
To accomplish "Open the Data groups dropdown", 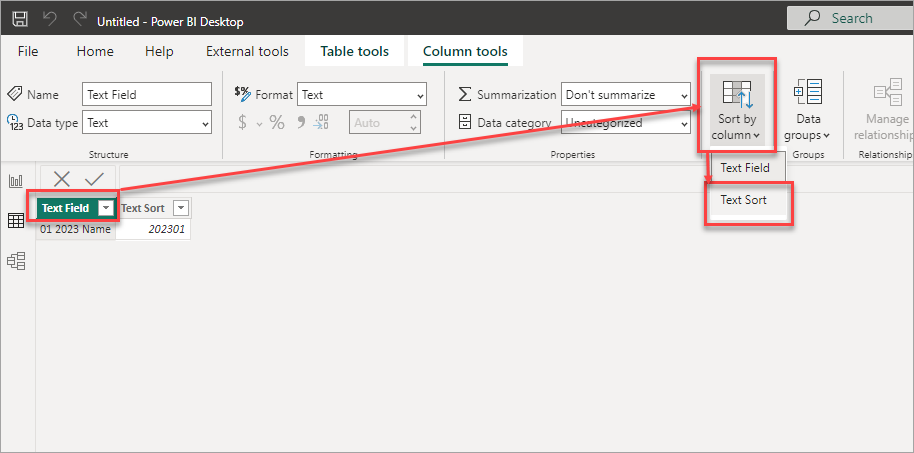I will (808, 110).
